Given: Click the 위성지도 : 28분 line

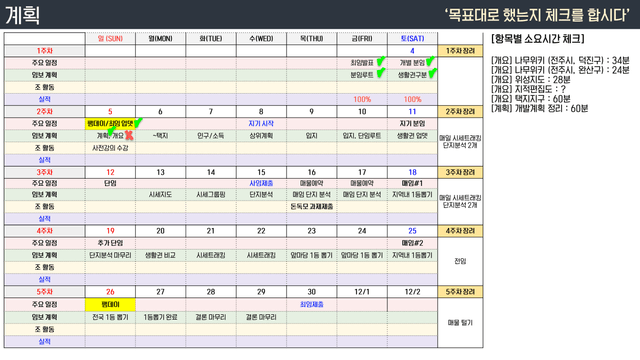Looking at the screenshot, I should 531,80.
